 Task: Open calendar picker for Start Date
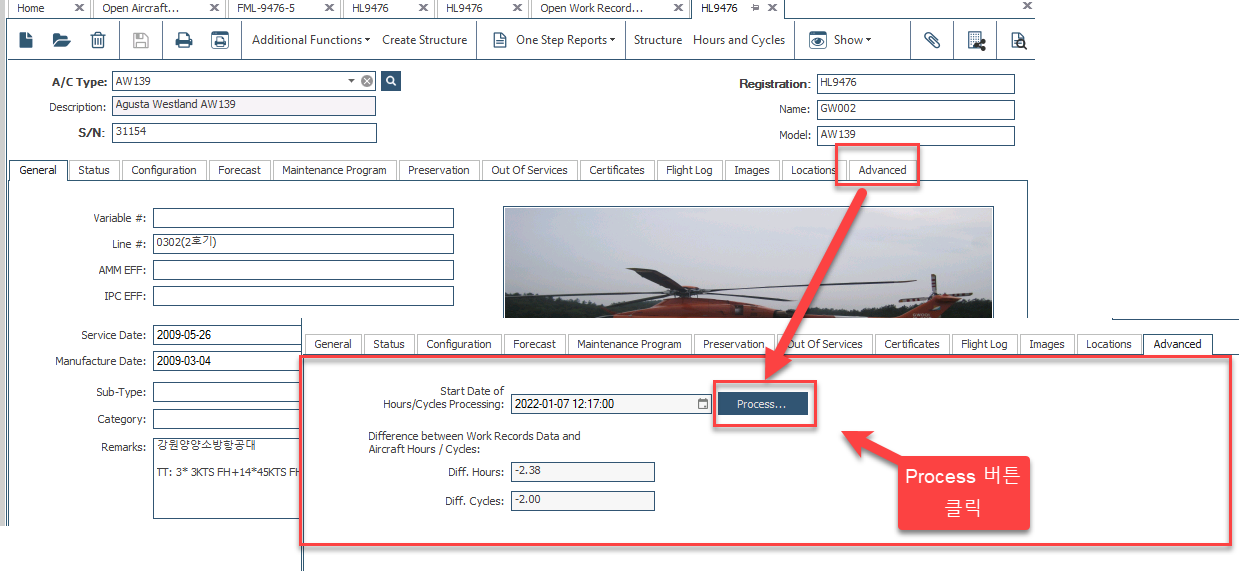703,404
